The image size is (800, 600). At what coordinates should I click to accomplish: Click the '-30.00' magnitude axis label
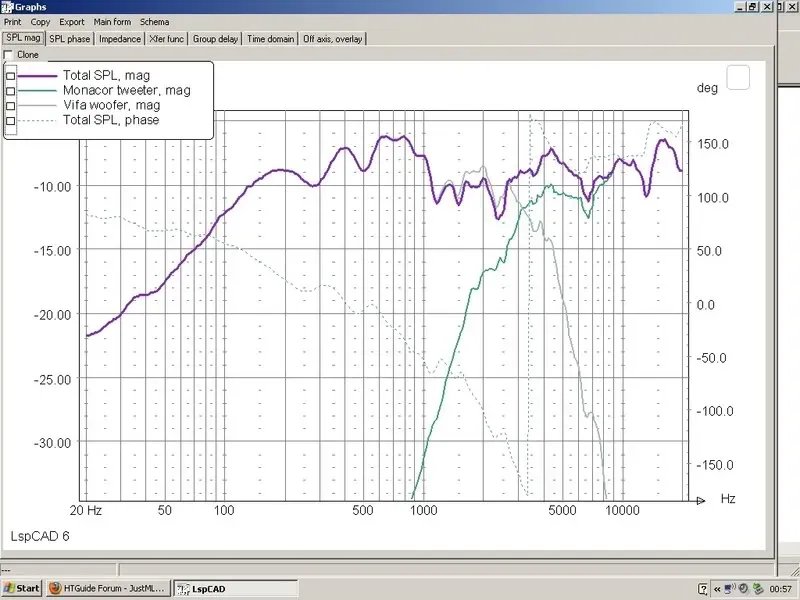(53, 443)
